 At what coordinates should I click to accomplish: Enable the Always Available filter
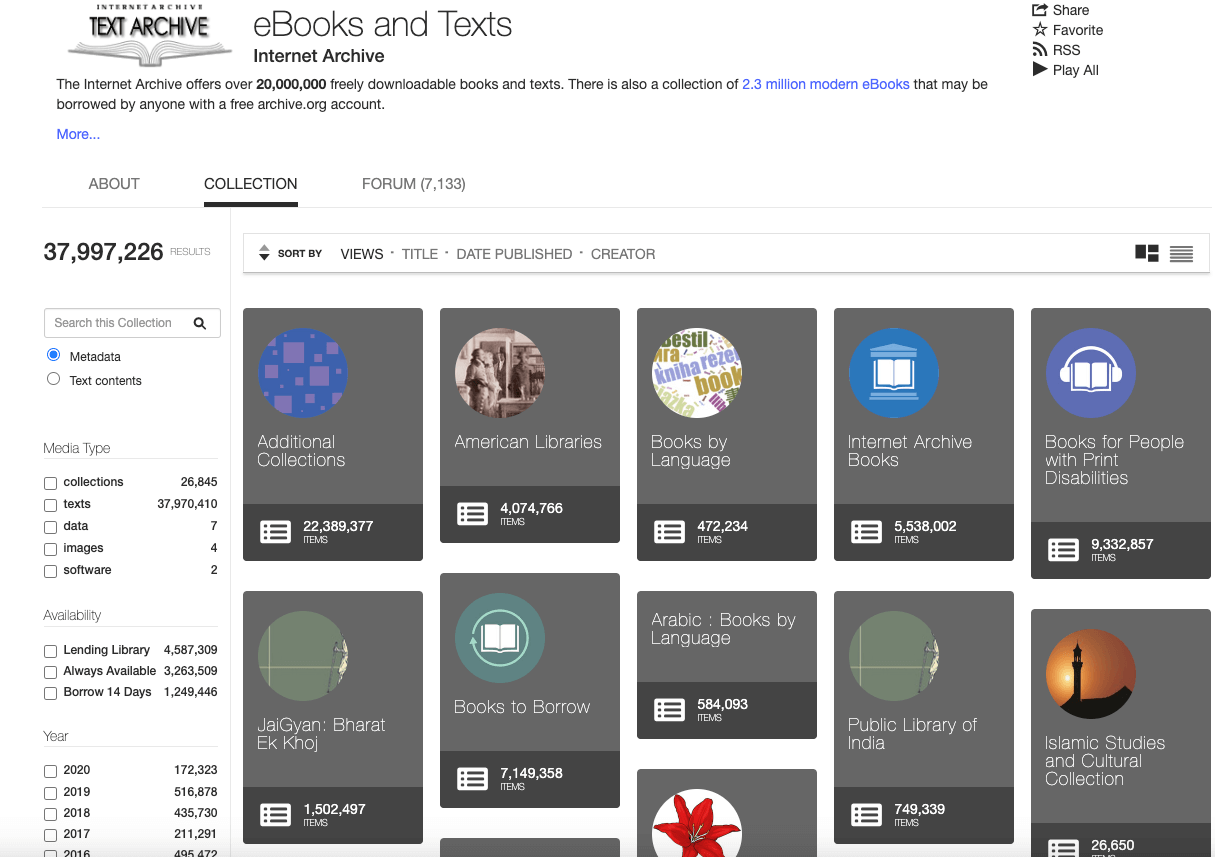click(51, 672)
